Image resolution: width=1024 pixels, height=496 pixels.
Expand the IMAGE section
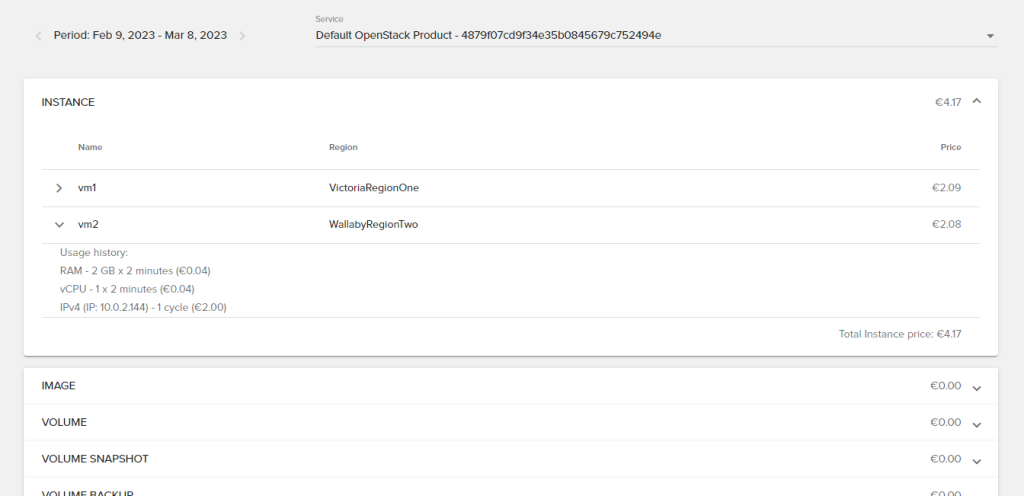[x=976, y=388]
